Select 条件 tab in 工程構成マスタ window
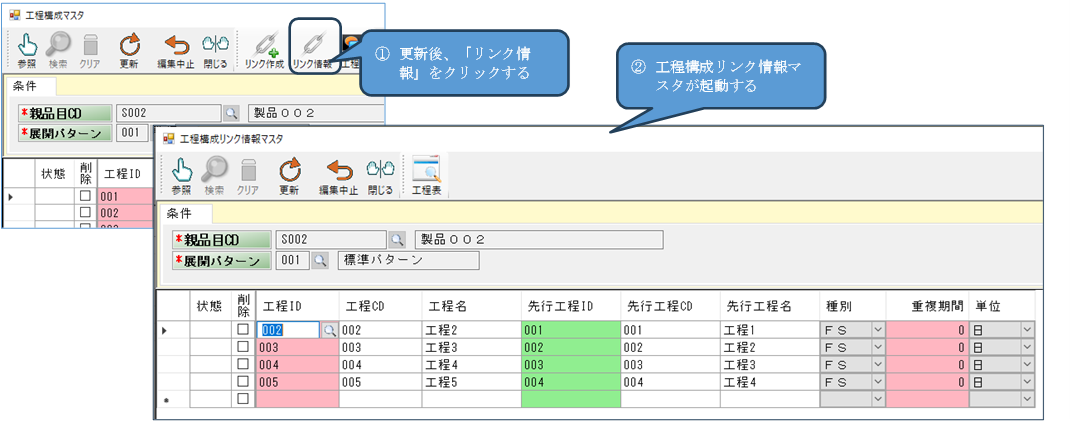Image resolution: width=1070 pixels, height=422 pixels. (30, 86)
